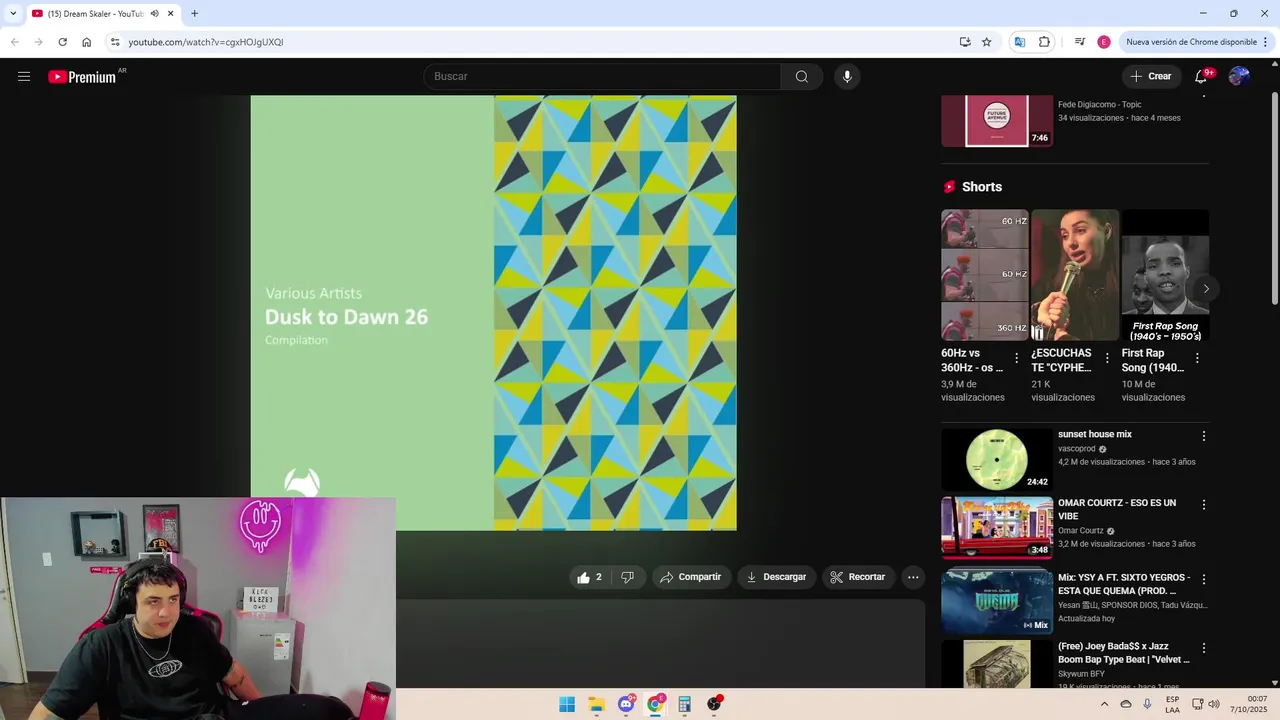Image resolution: width=1280 pixels, height=720 pixels.
Task: Open the 60Hz vs 360Hz short
Action: [x=984, y=275]
